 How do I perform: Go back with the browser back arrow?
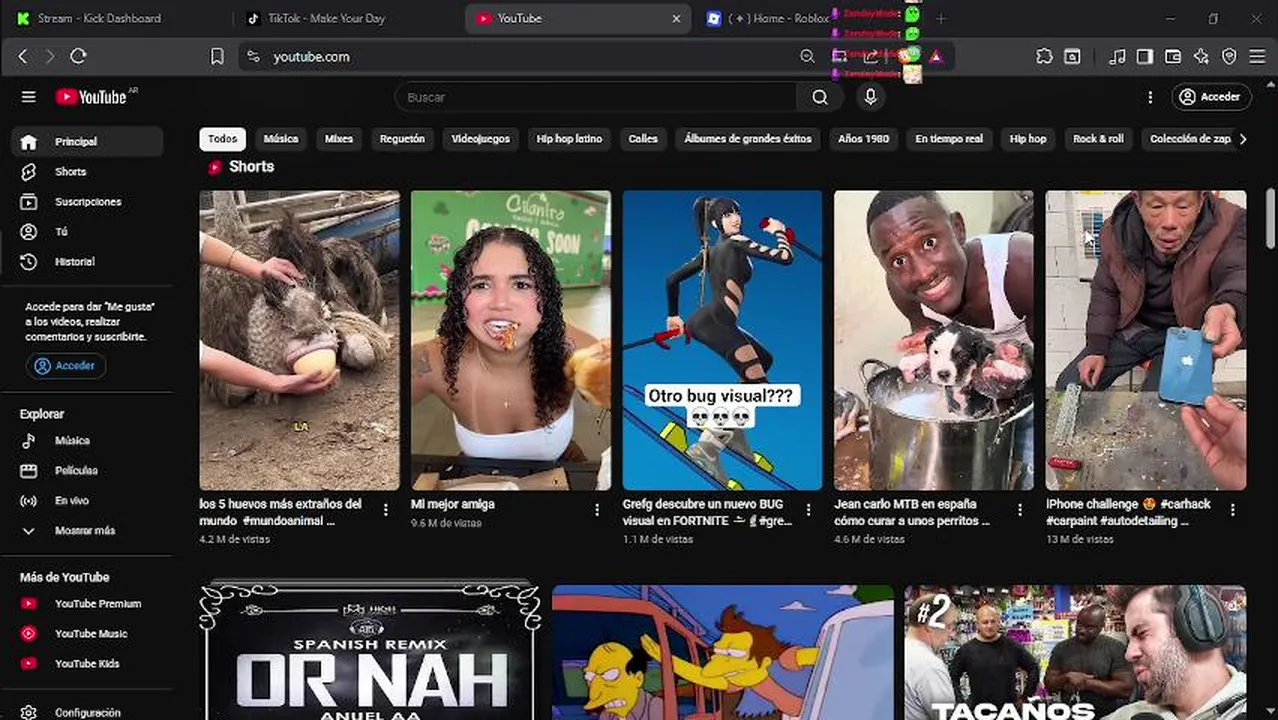(23, 57)
